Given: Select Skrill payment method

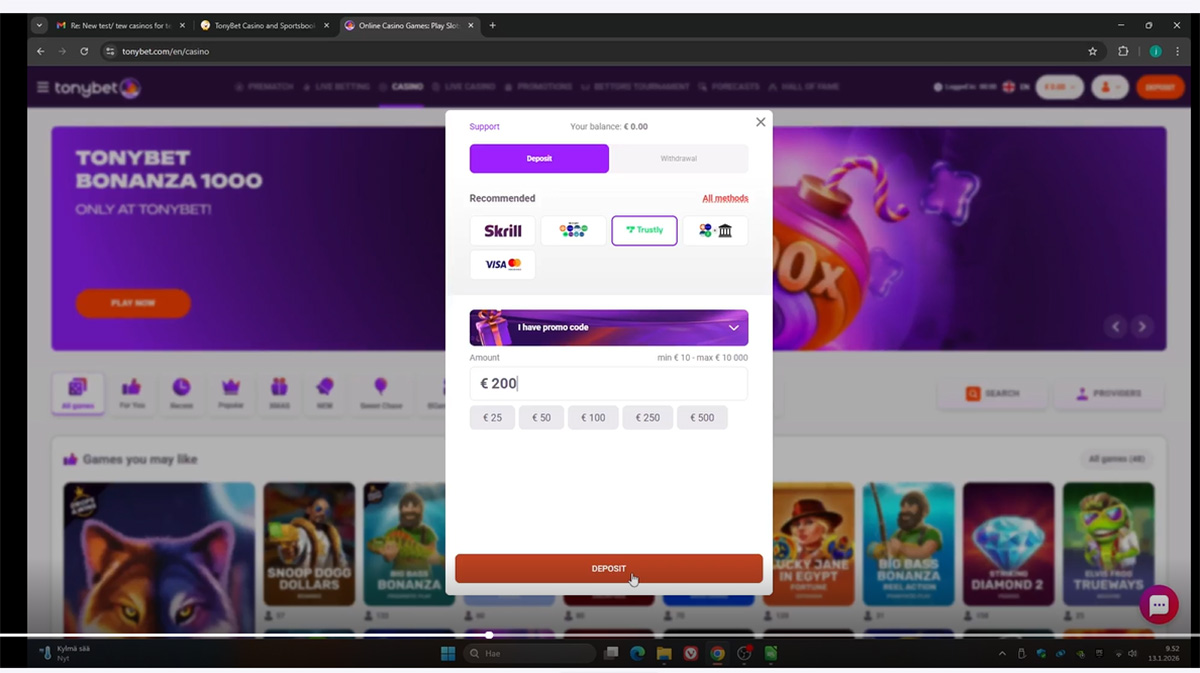Looking at the screenshot, I should [502, 231].
